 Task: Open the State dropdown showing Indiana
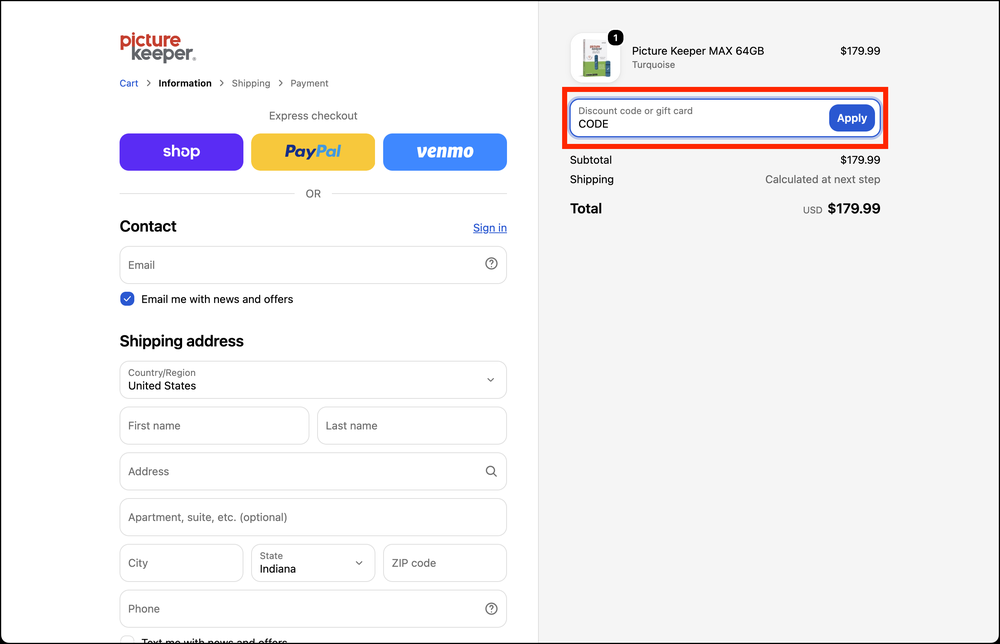[313, 563]
